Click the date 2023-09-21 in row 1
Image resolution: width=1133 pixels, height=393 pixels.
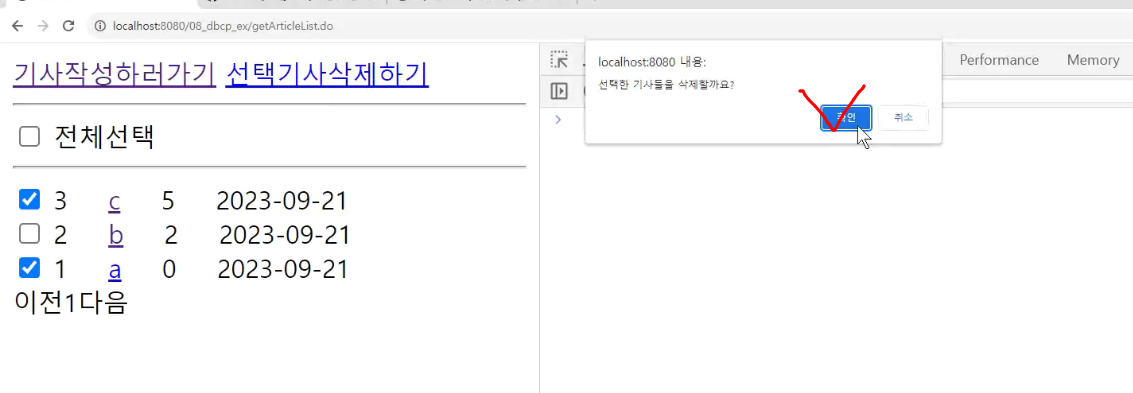coord(283,269)
